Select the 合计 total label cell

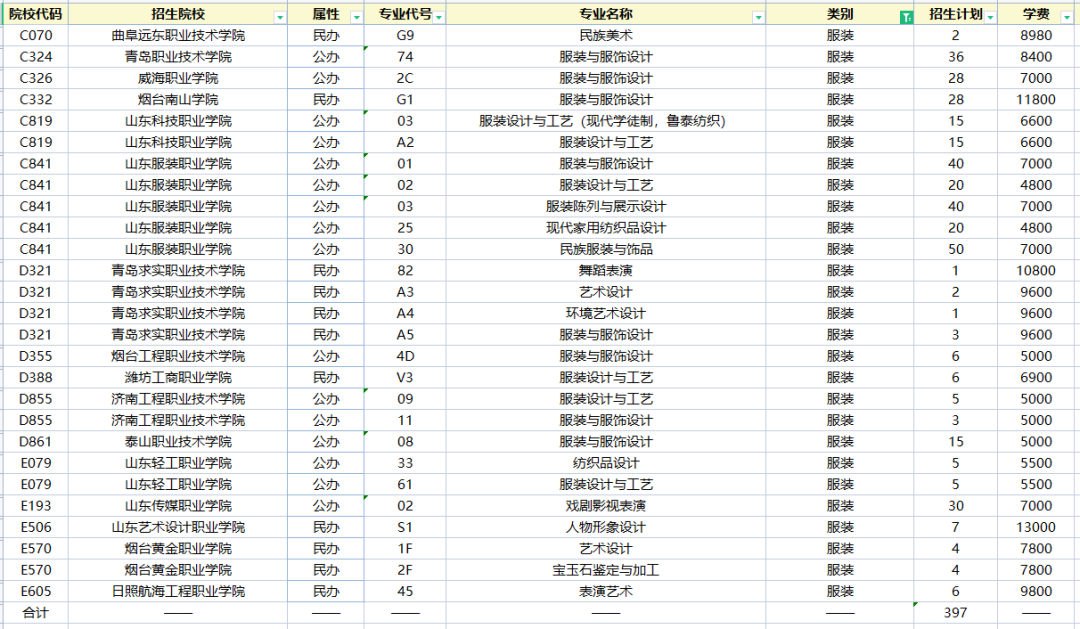pos(36,612)
